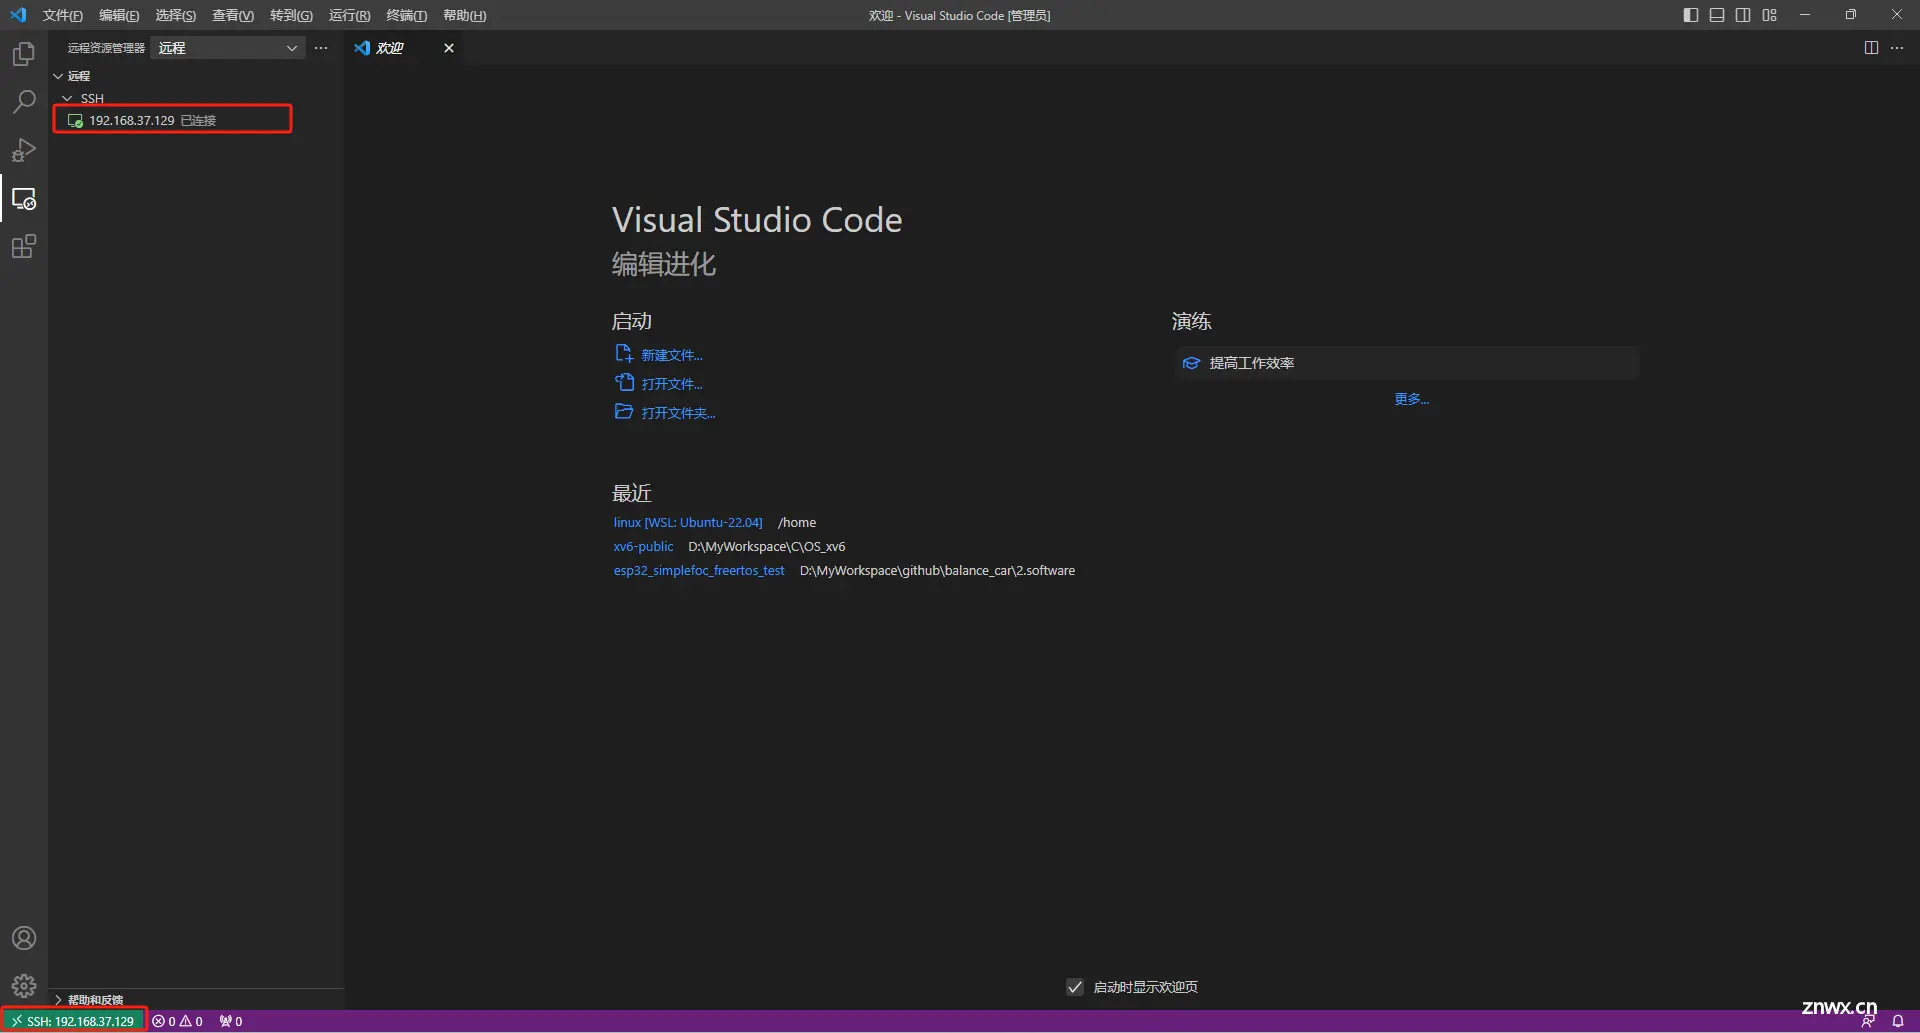Open recent esp32_simplefoc_freertos_test
This screenshot has width=1920, height=1033.
point(699,570)
